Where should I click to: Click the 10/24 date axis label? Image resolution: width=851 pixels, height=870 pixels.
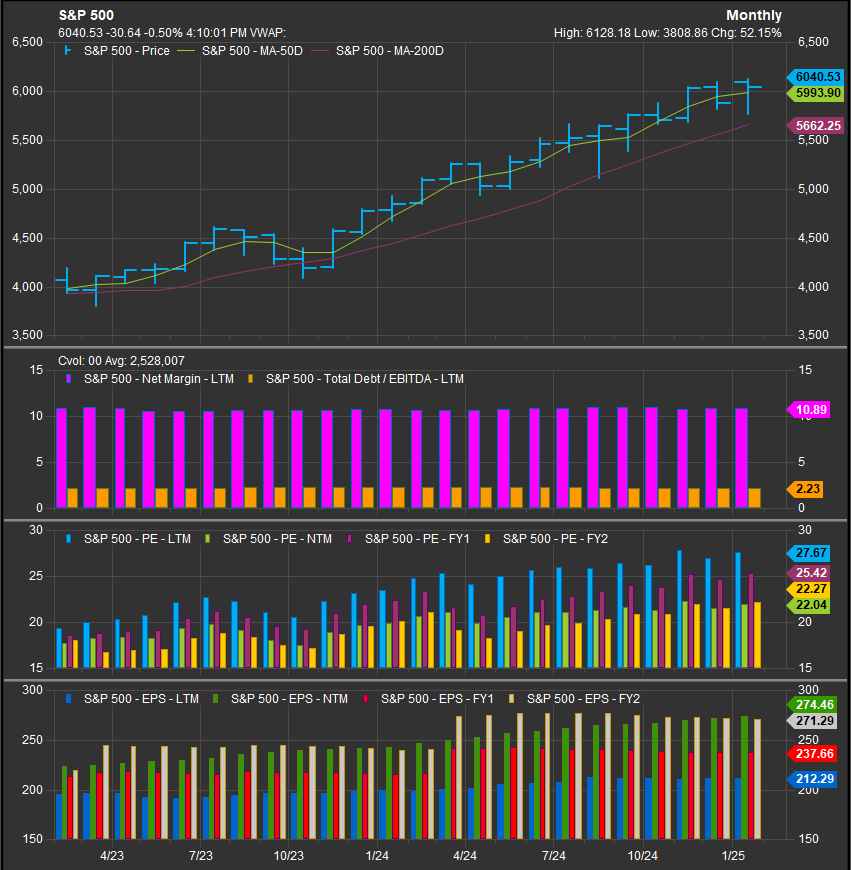point(643,856)
